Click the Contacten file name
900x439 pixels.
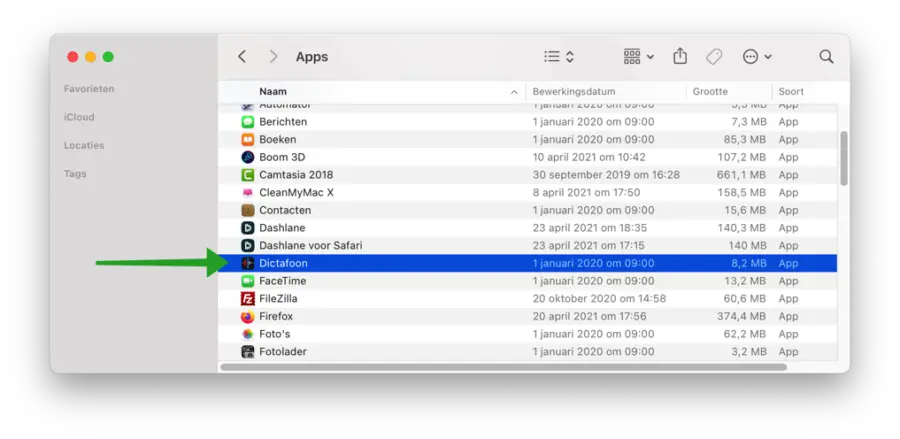point(285,210)
